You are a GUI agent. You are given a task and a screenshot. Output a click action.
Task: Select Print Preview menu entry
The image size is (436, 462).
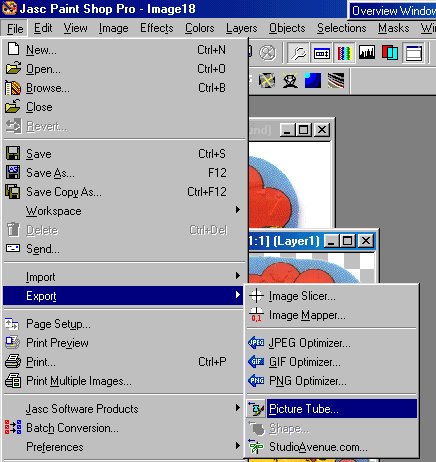tap(123, 343)
